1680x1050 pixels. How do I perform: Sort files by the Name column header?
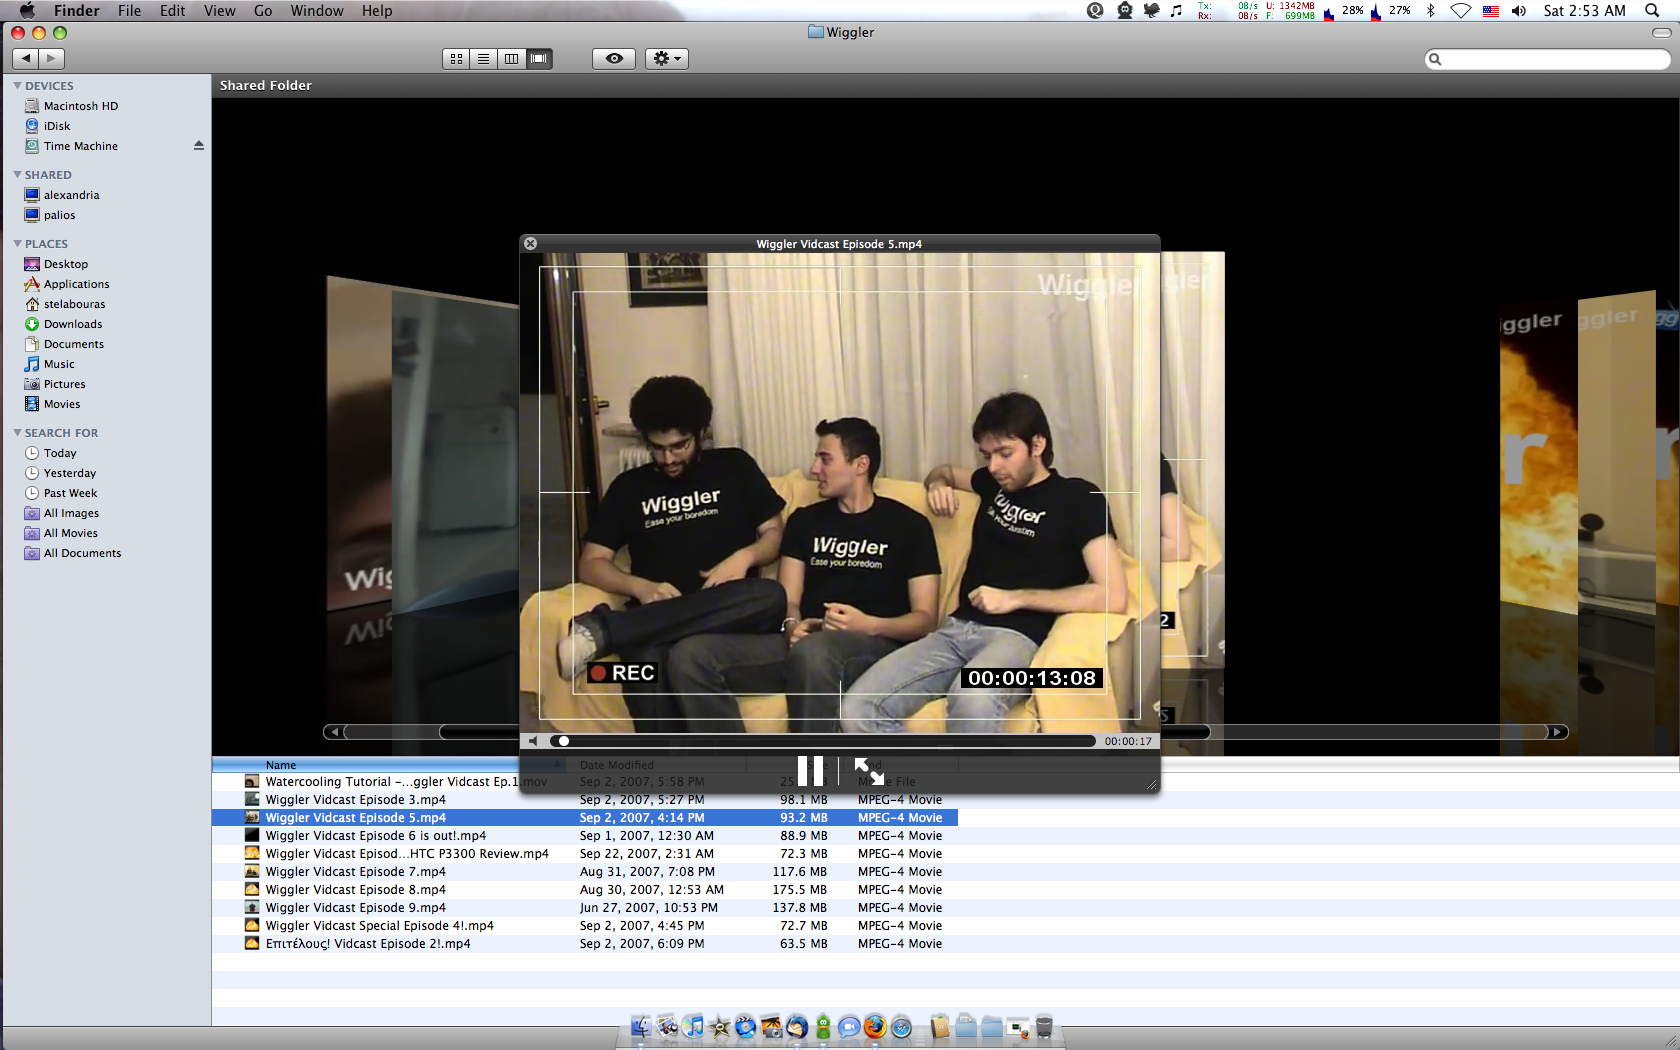click(x=390, y=765)
